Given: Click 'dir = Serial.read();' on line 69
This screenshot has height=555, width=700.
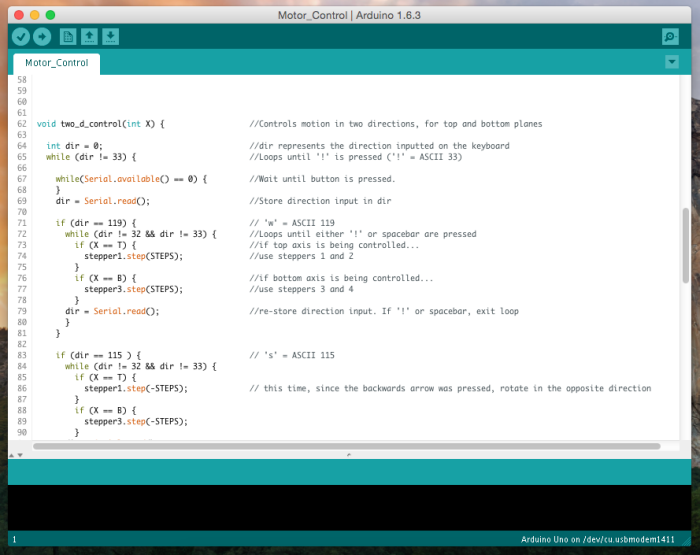Looking at the screenshot, I should 103,201.
